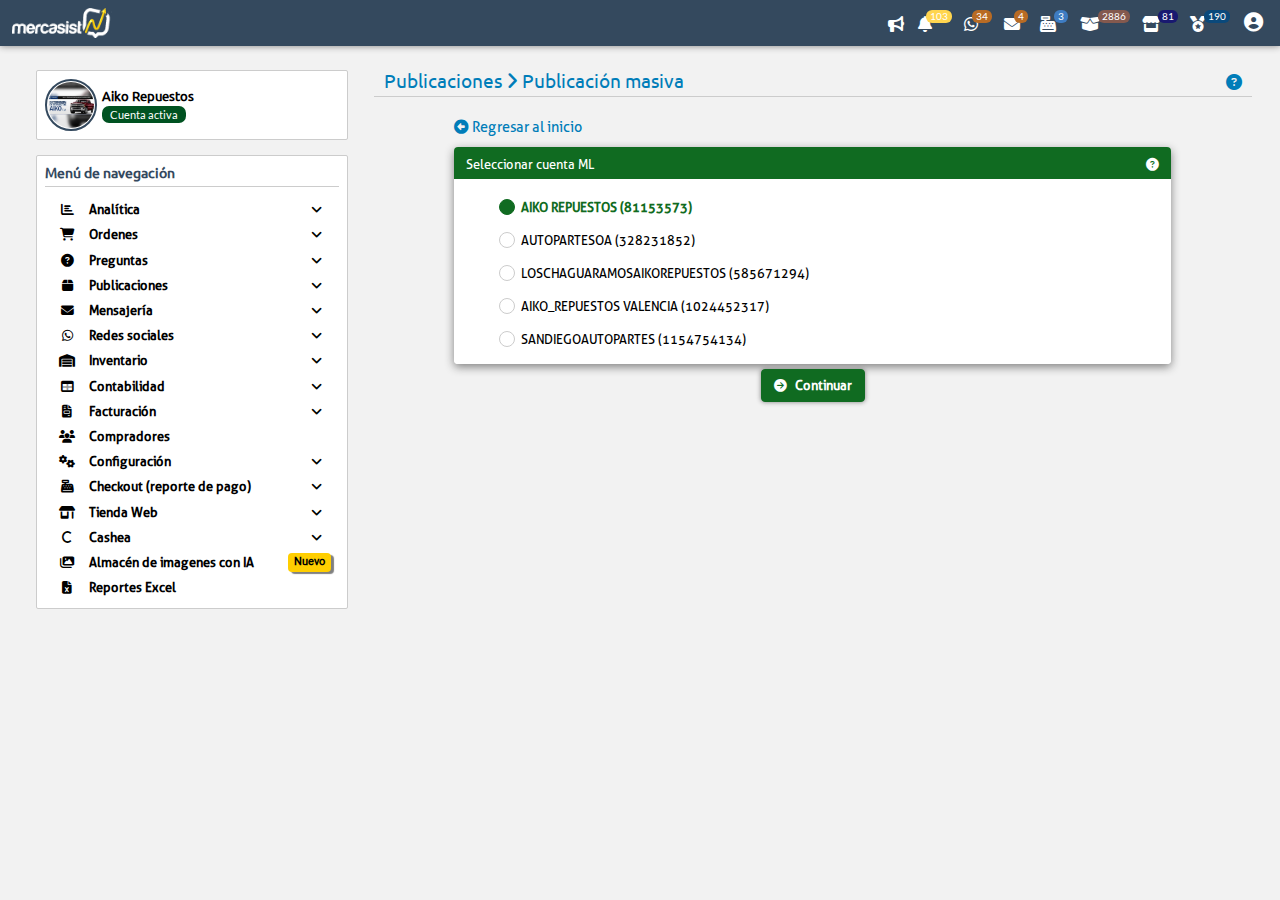
Task: Expand the Configuración menu chevron
Action: click(316, 462)
